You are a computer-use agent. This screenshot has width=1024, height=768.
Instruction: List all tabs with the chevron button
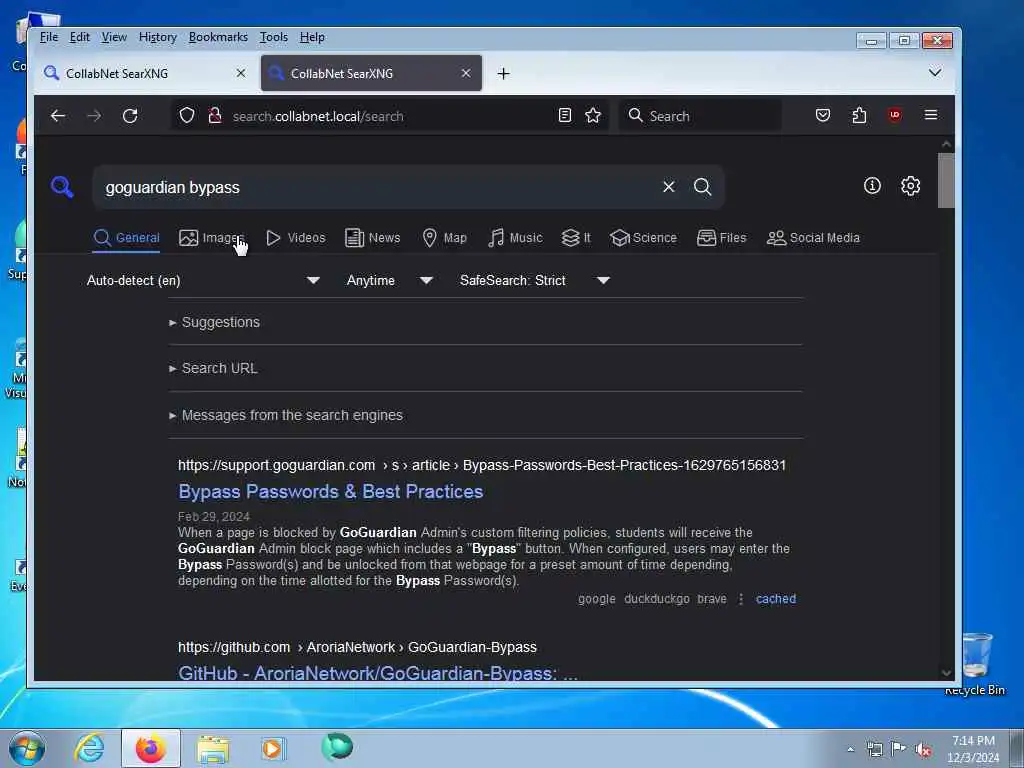coord(935,72)
